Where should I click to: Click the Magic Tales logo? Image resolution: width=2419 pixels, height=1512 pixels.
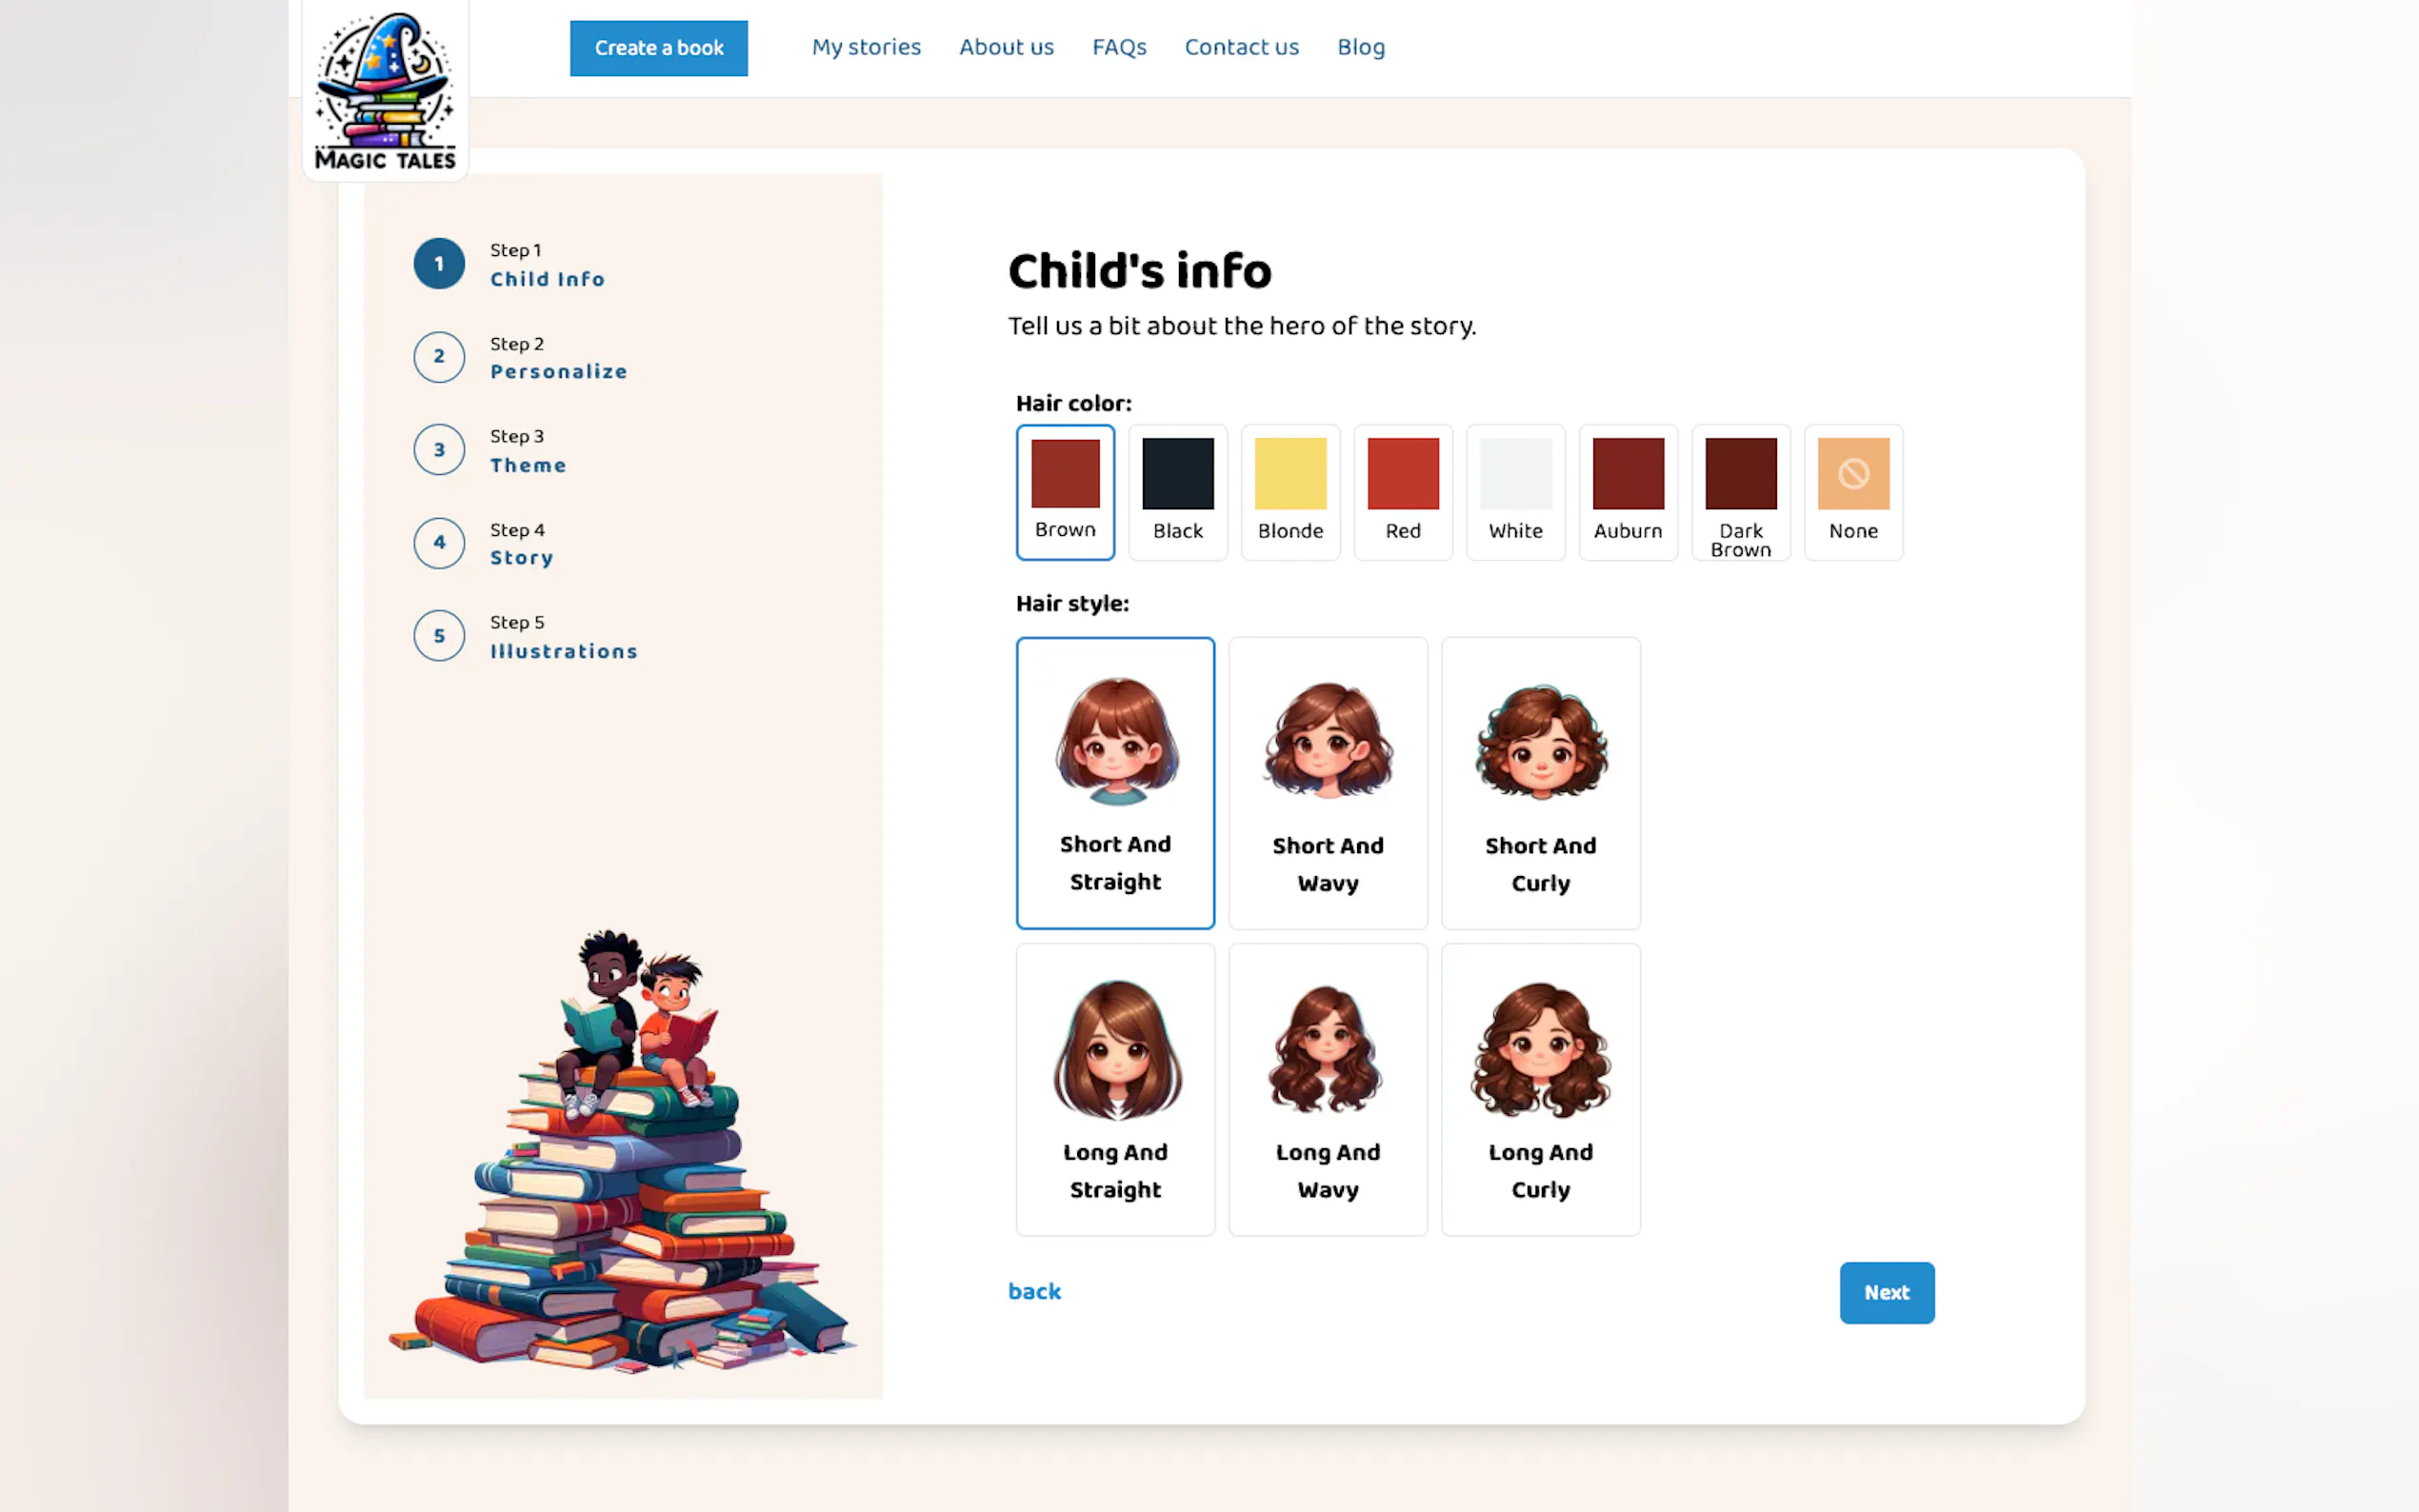pyautogui.click(x=385, y=90)
